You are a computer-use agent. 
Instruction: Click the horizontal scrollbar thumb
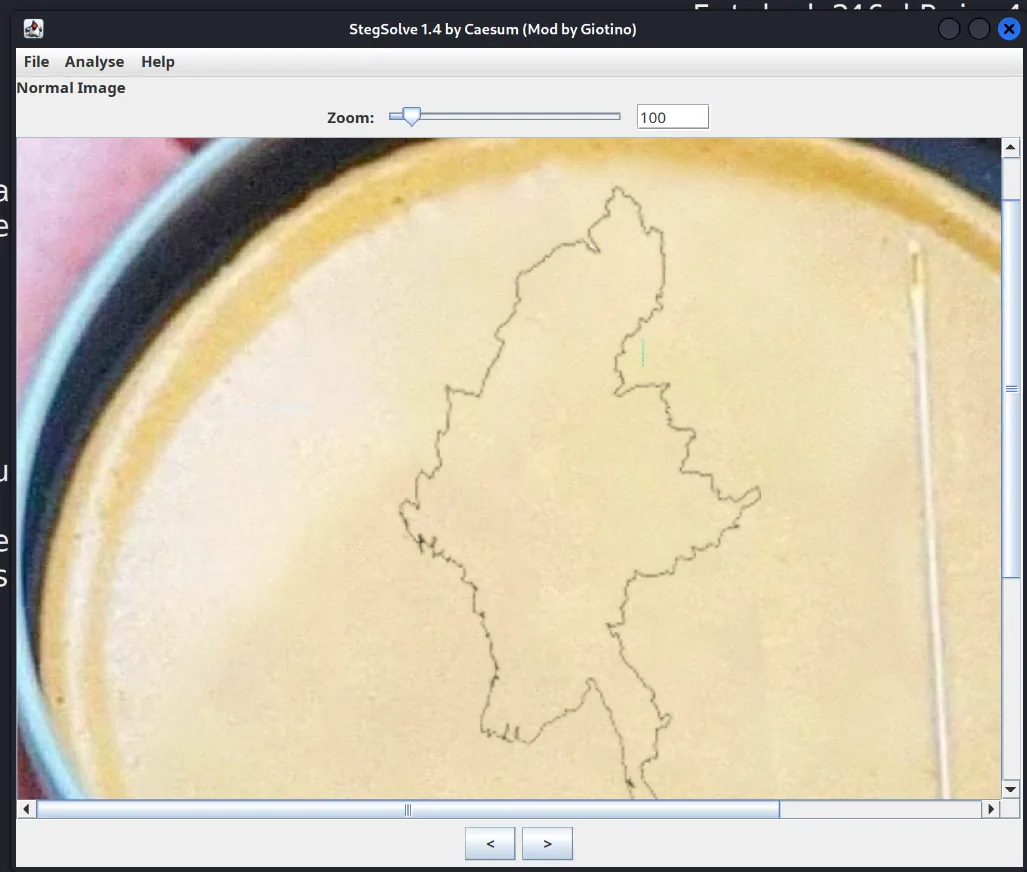pos(408,810)
